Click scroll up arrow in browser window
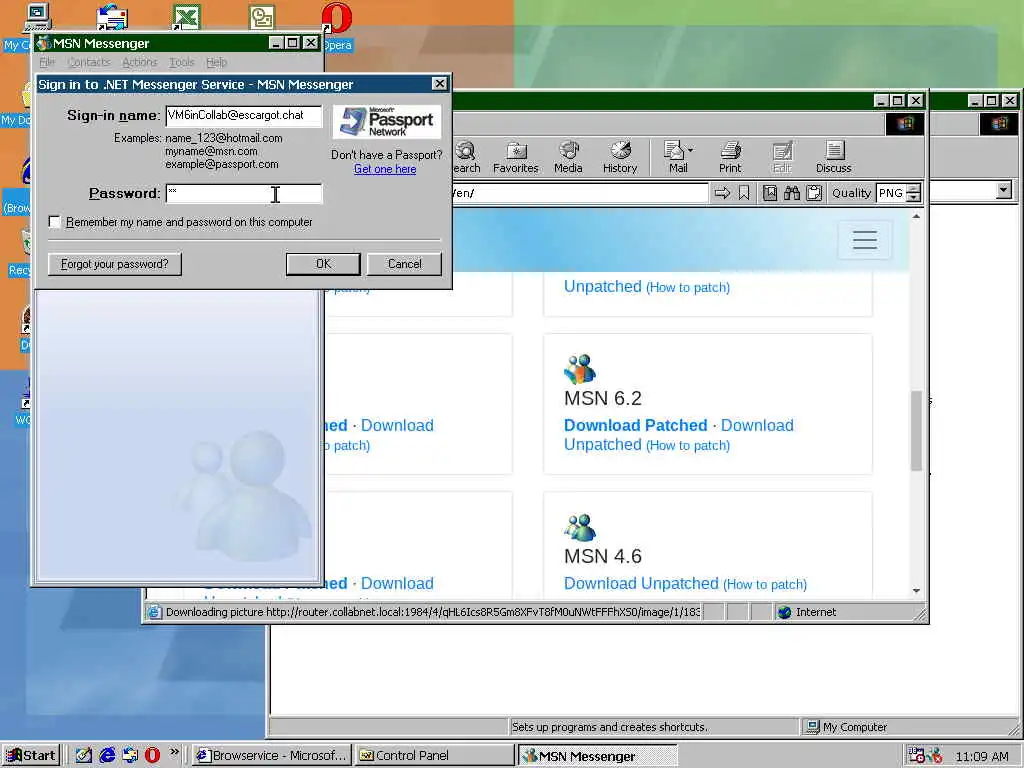The width and height of the screenshot is (1024, 768). (916, 216)
